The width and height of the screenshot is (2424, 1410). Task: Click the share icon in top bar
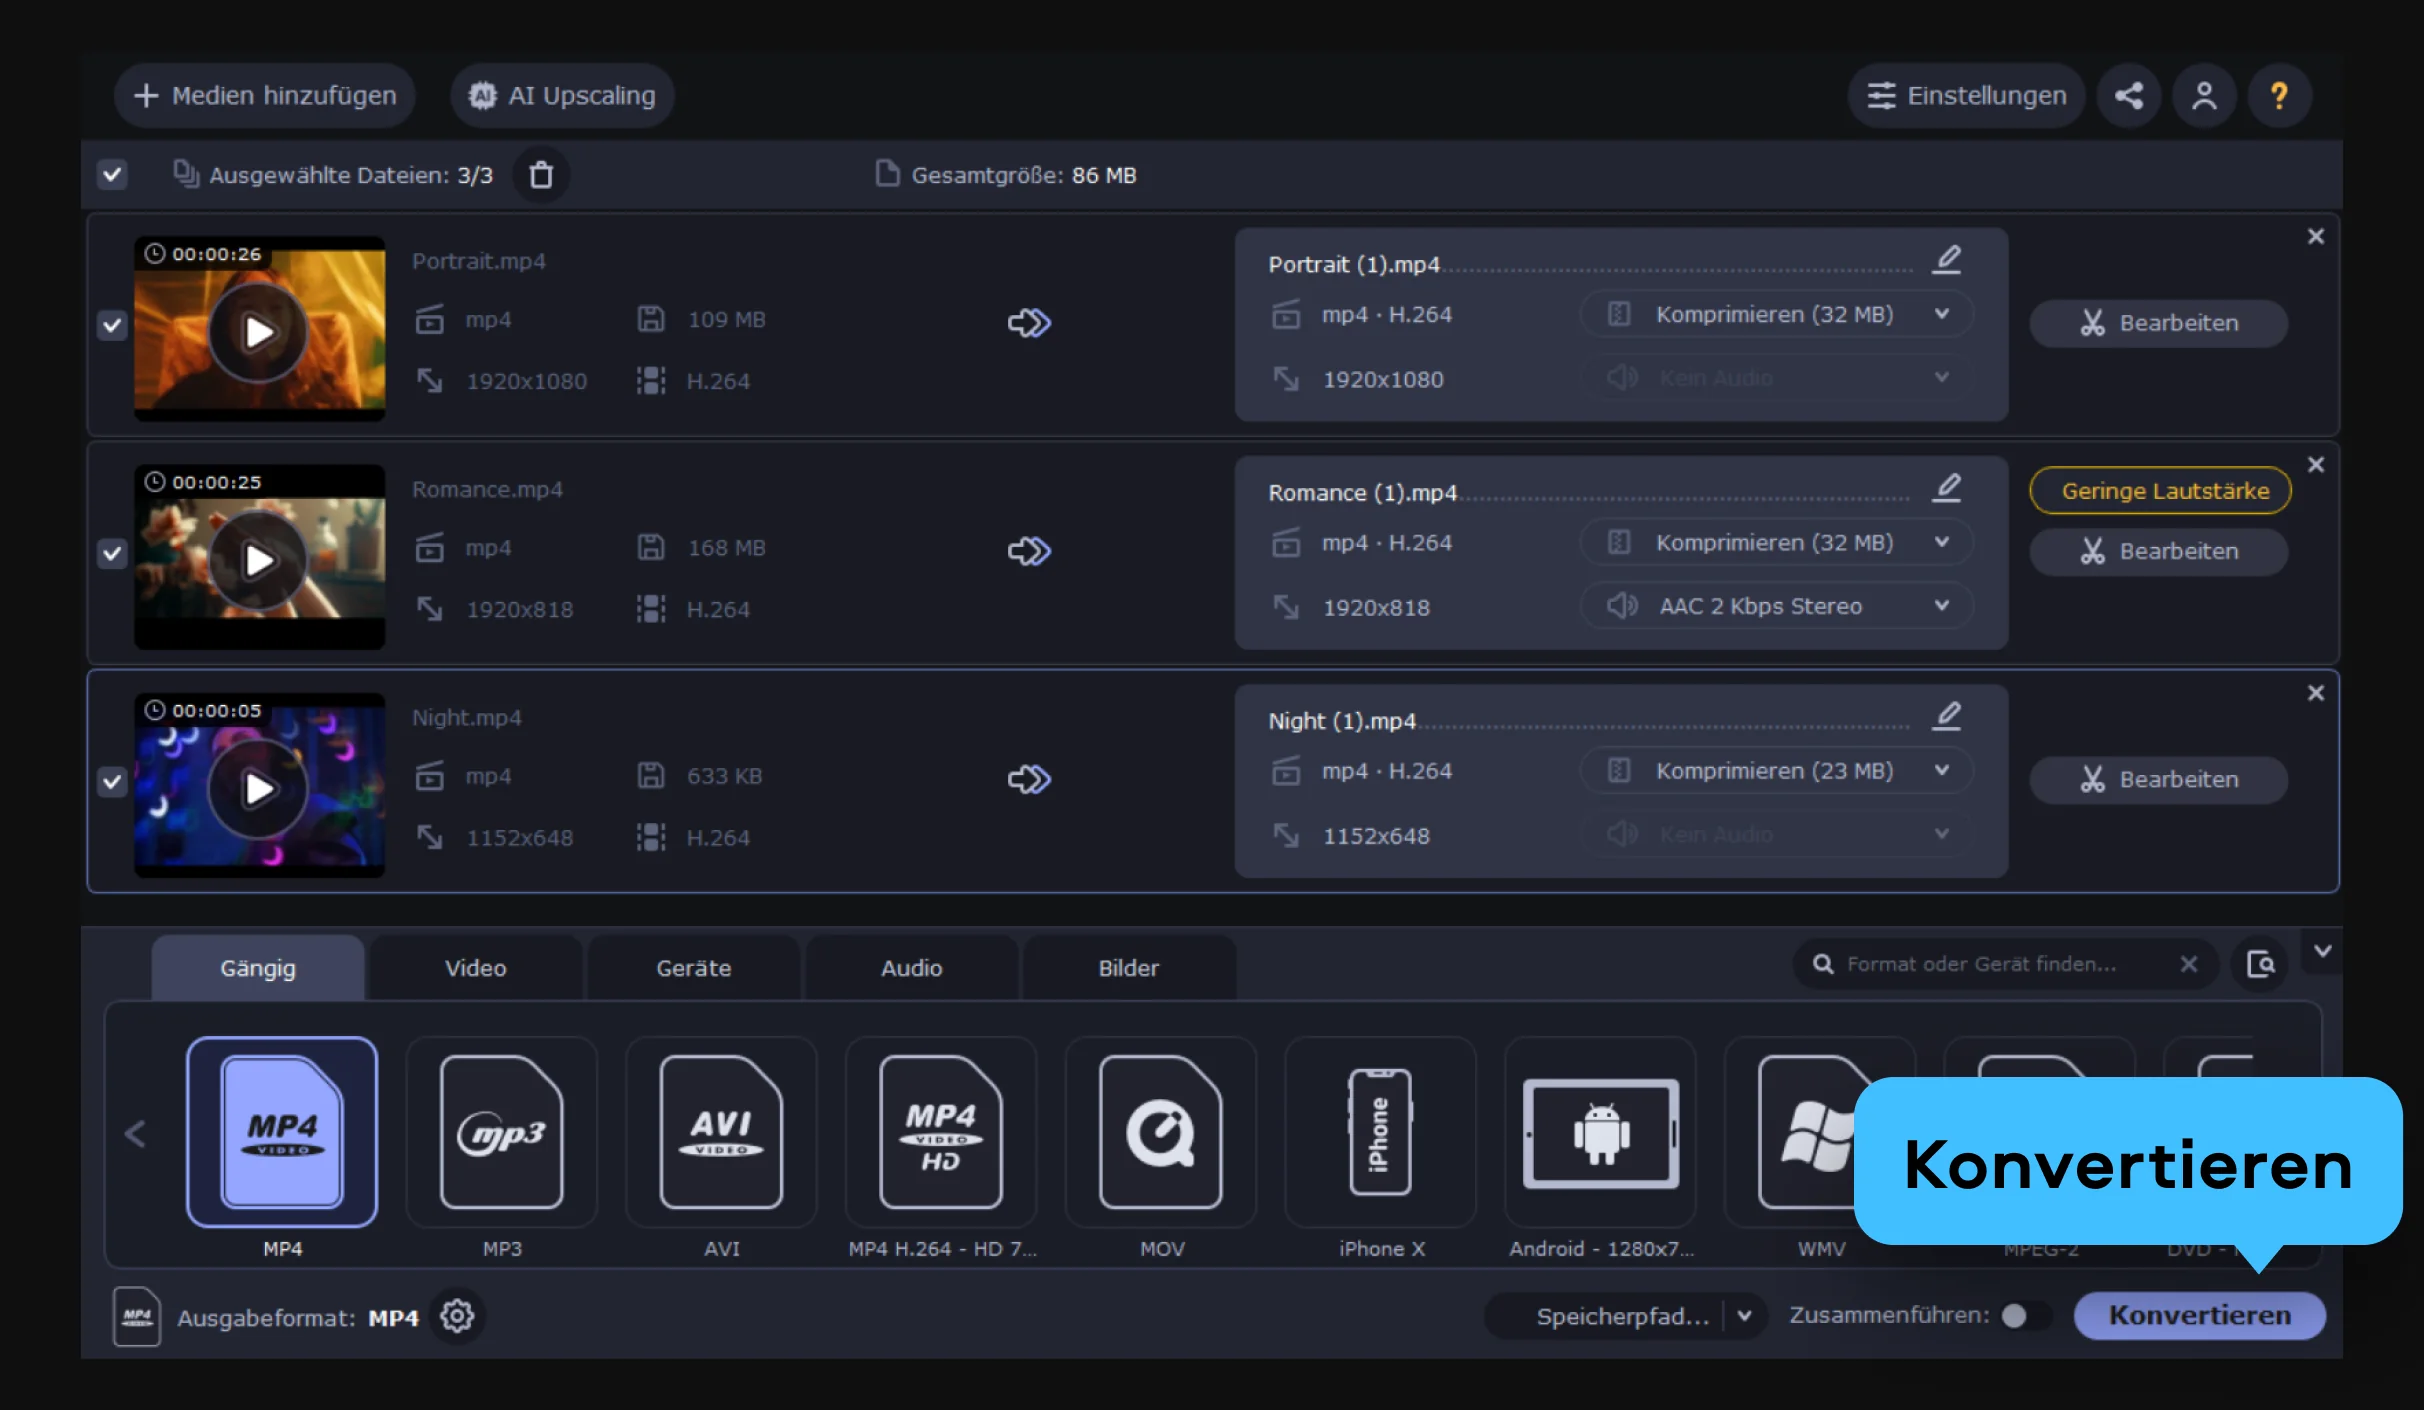pyautogui.click(x=2128, y=96)
